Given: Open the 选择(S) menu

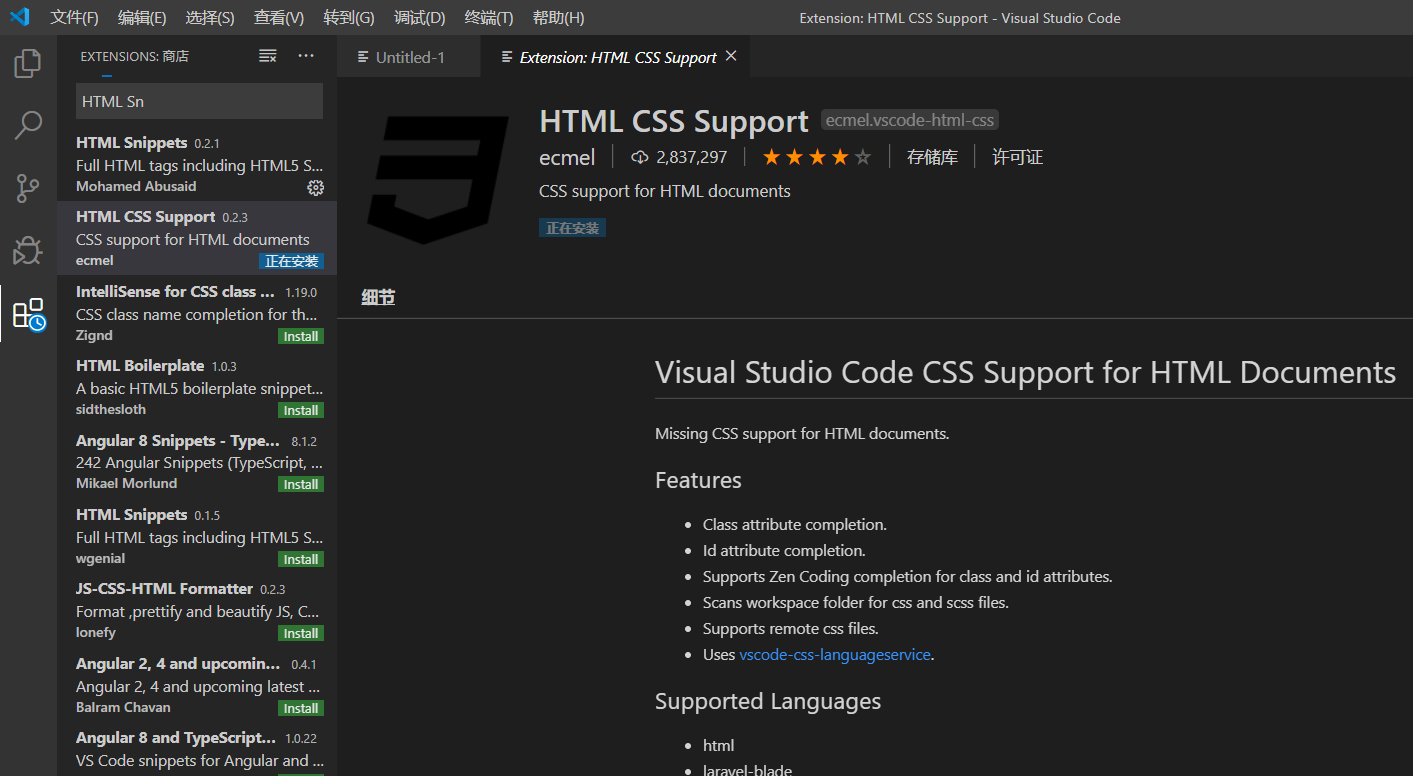Looking at the screenshot, I should tap(210, 18).
